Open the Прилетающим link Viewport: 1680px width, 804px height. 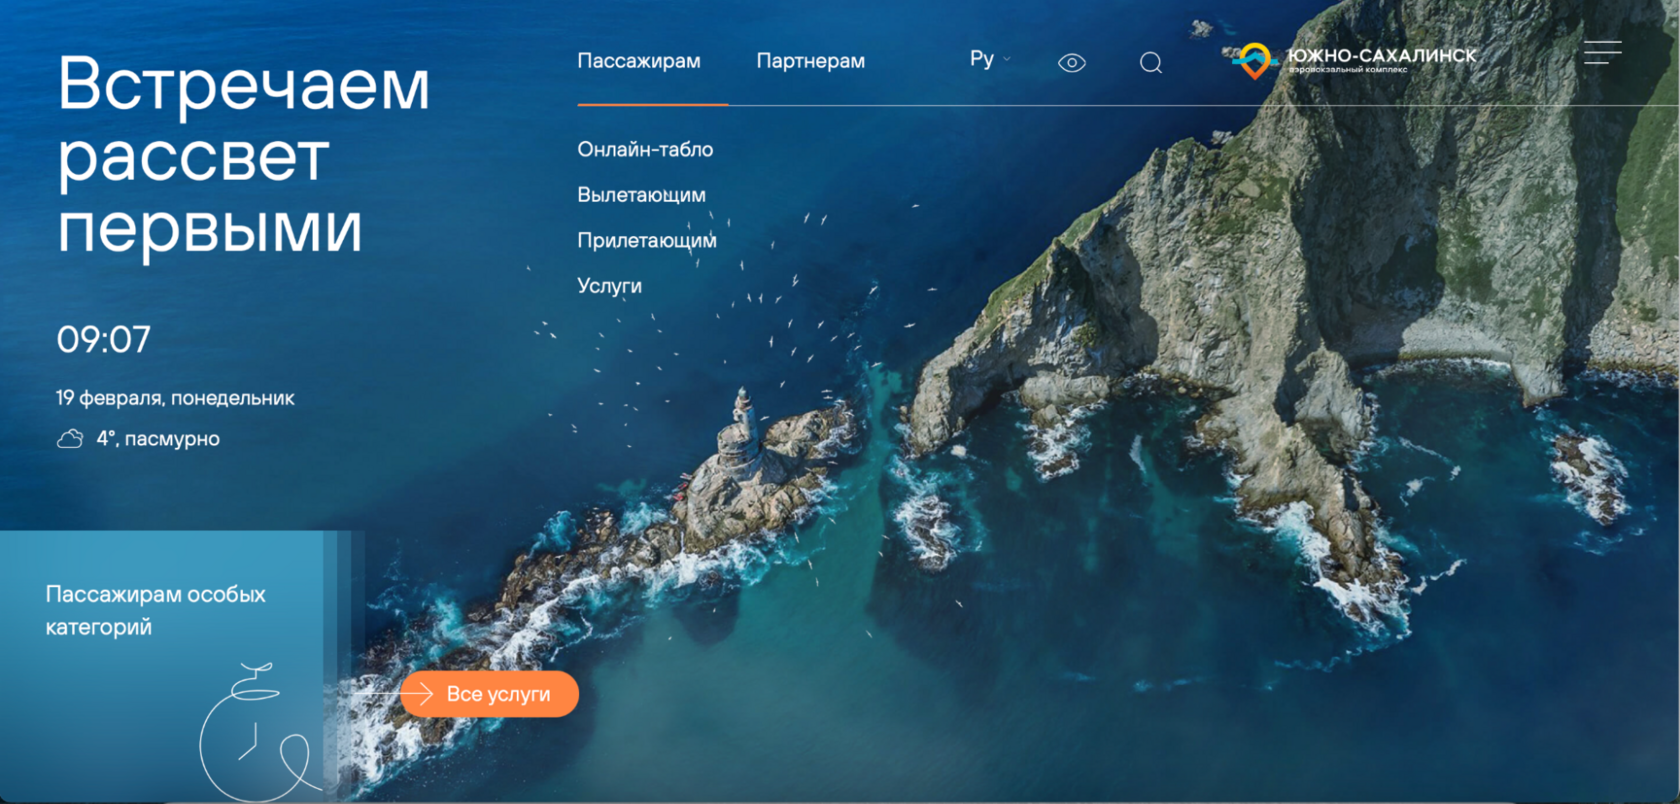coord(646,240)
